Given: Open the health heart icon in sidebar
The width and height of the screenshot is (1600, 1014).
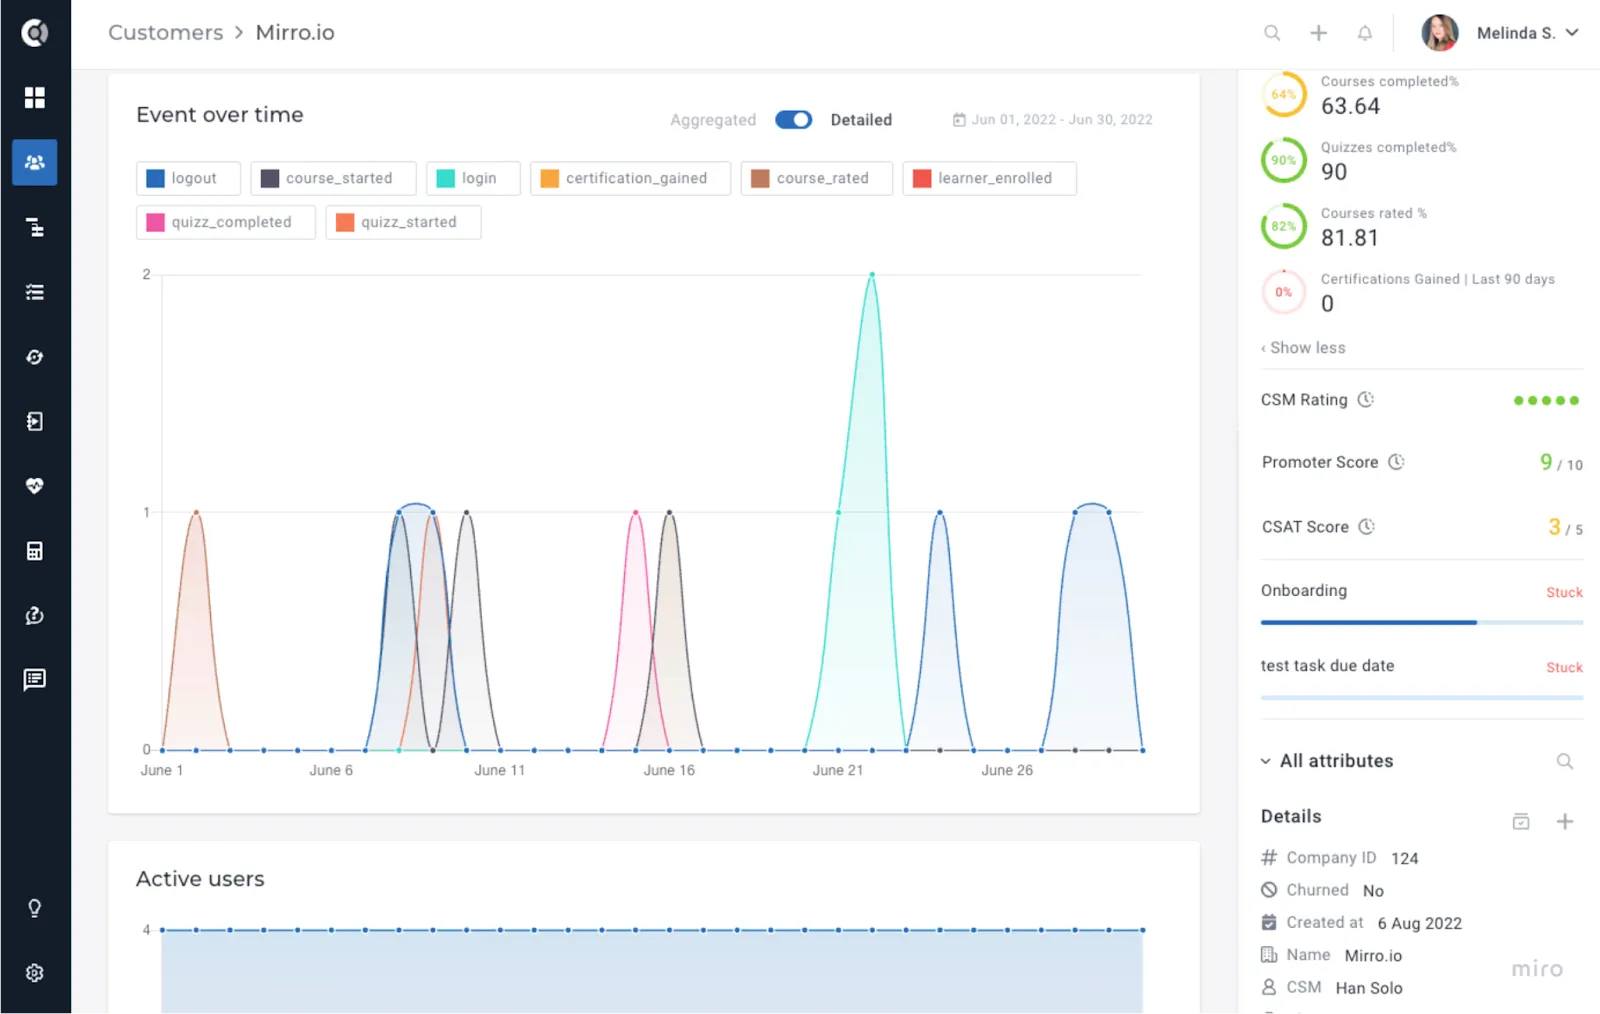Looking at the screenshot, I should 35,486.
